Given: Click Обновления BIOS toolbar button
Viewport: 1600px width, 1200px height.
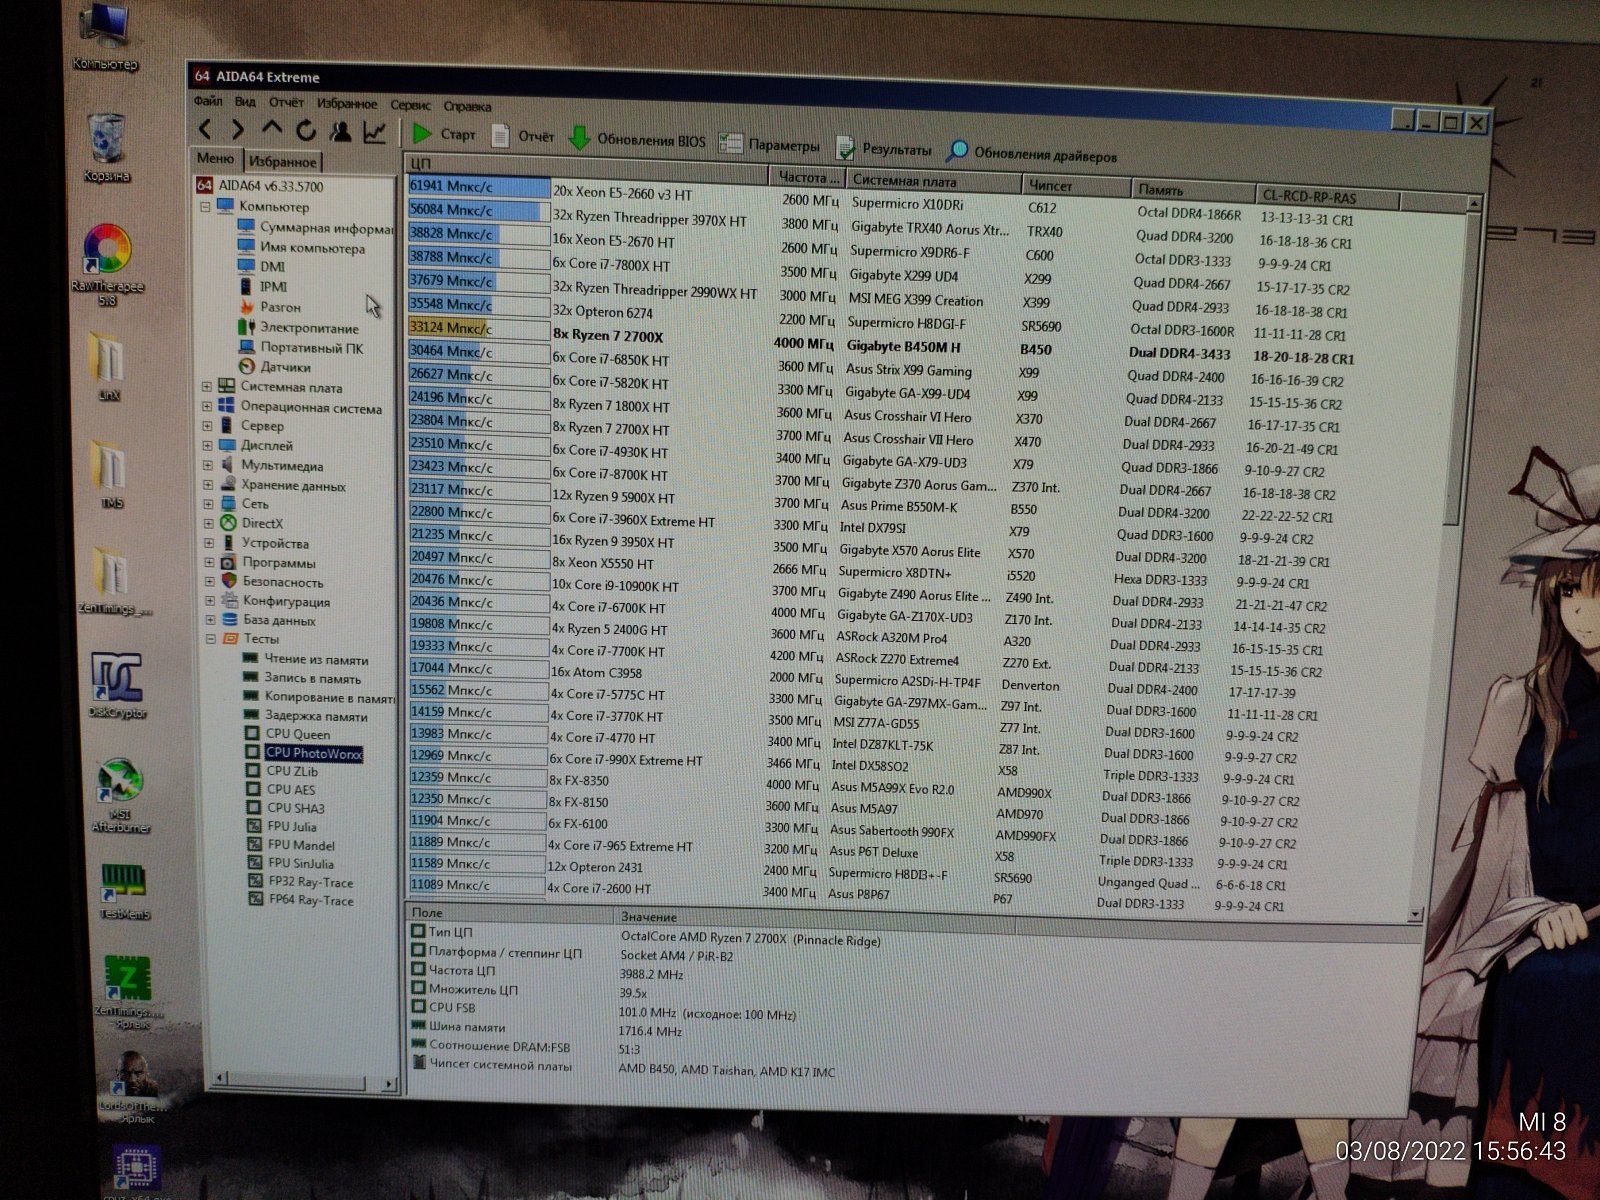Looking at the screenshot, I should 637,140.
